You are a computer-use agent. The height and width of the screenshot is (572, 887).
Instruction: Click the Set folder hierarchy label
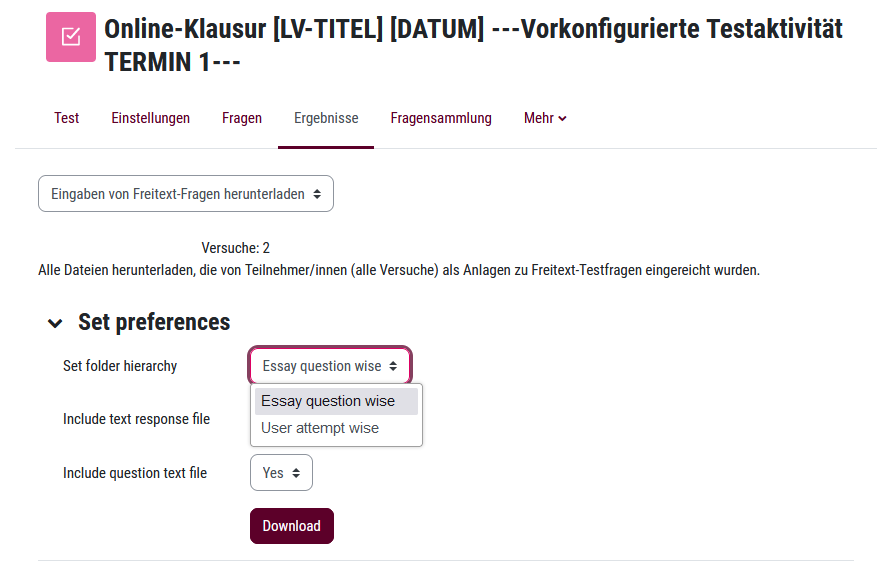[120, 366]
